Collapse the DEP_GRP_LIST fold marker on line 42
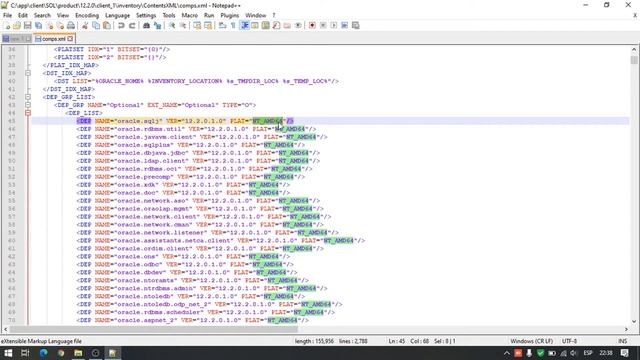 pyautogui.click(x=28, y=97)
